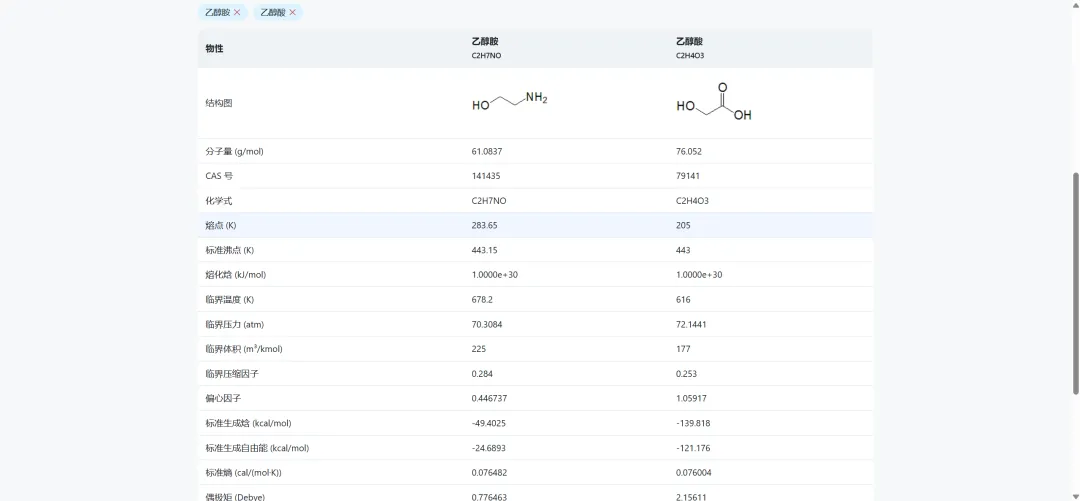The image size is (1080, 501).
Task: Select the CAS number 79141
Action: 687,176
